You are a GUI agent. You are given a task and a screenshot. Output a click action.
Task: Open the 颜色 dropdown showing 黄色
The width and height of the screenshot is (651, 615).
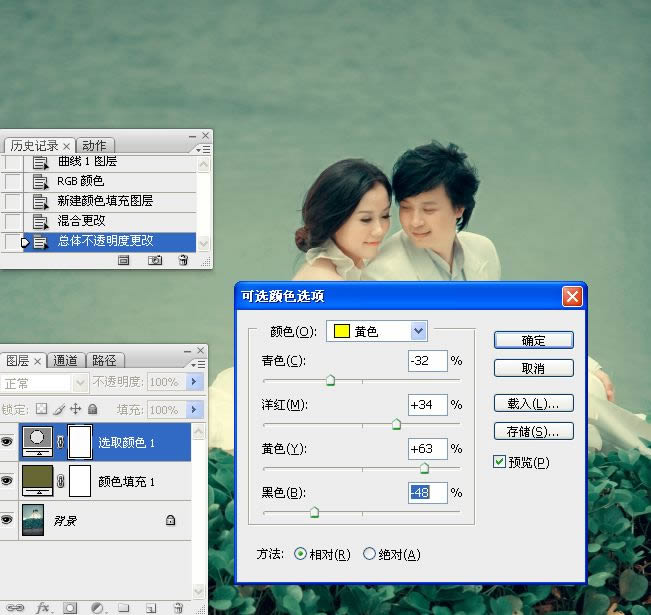point(418,331)
